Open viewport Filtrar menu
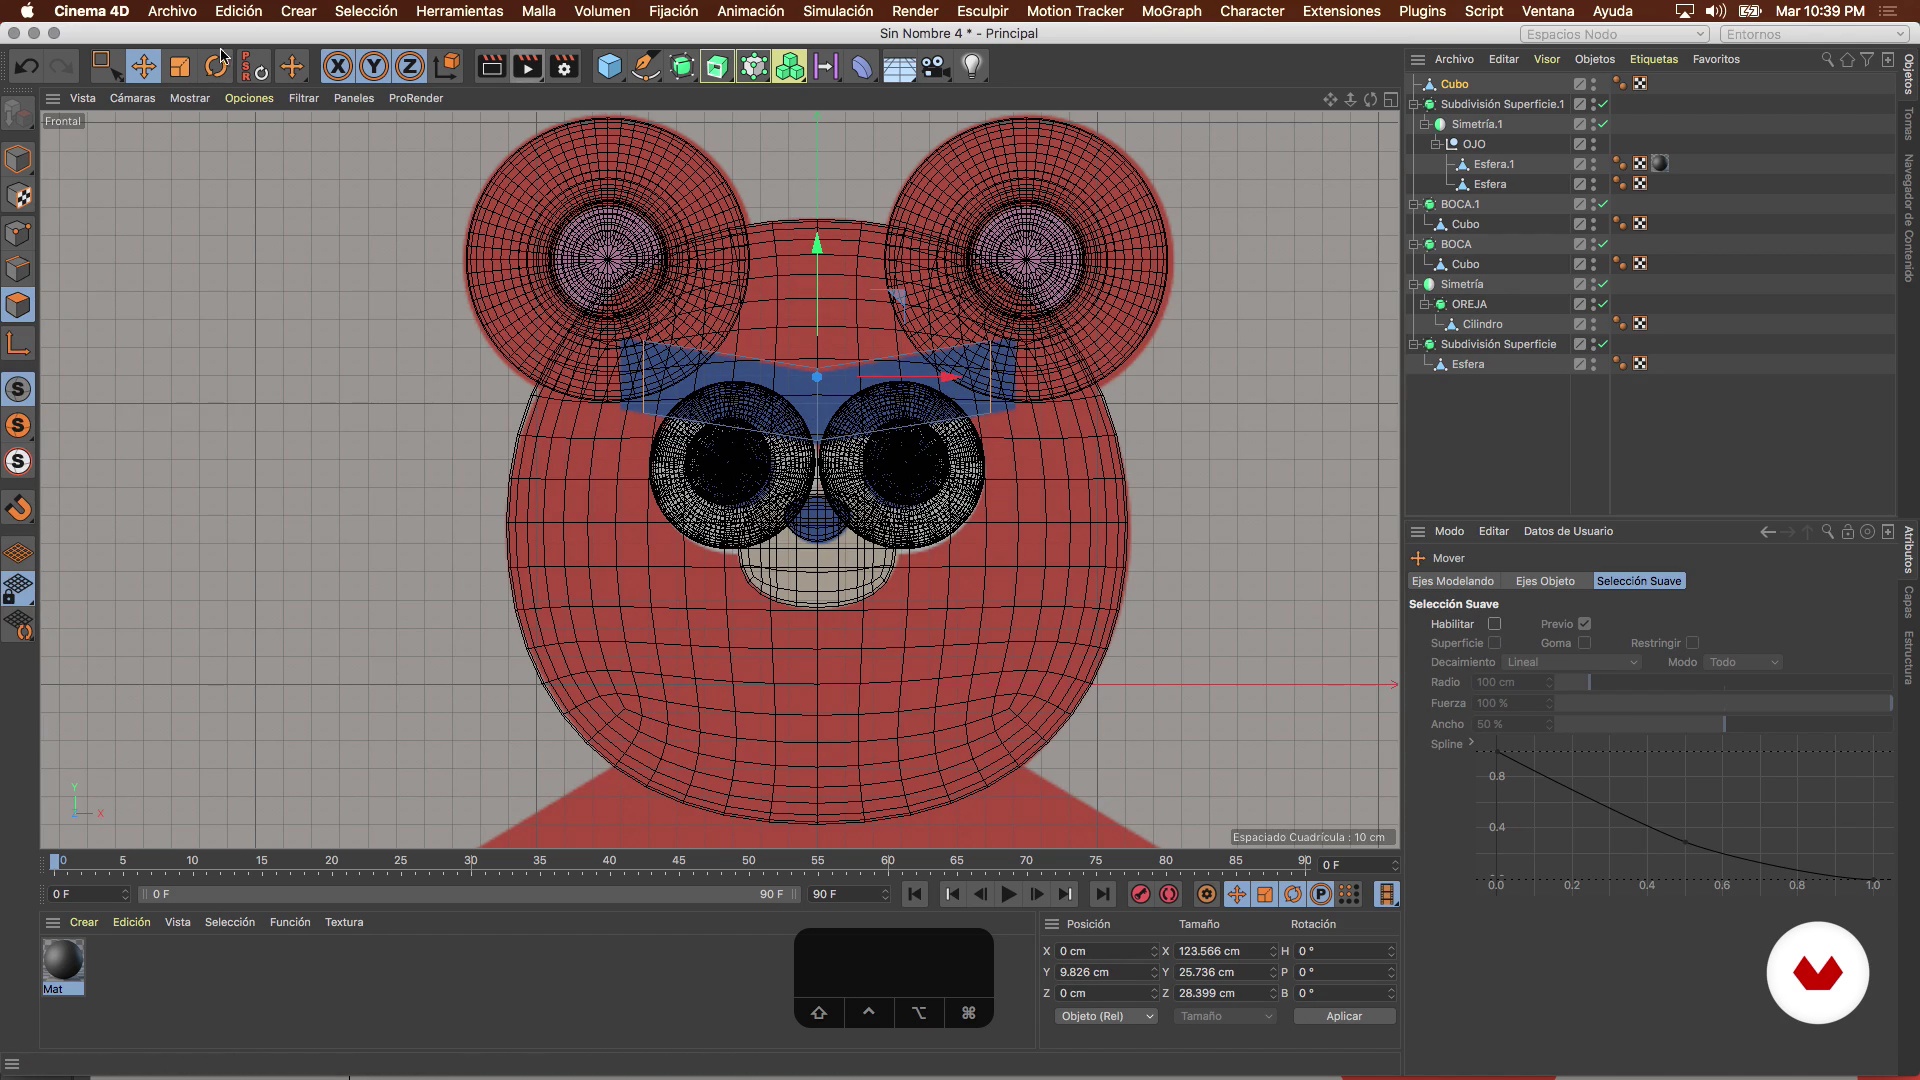 point(303,98)
